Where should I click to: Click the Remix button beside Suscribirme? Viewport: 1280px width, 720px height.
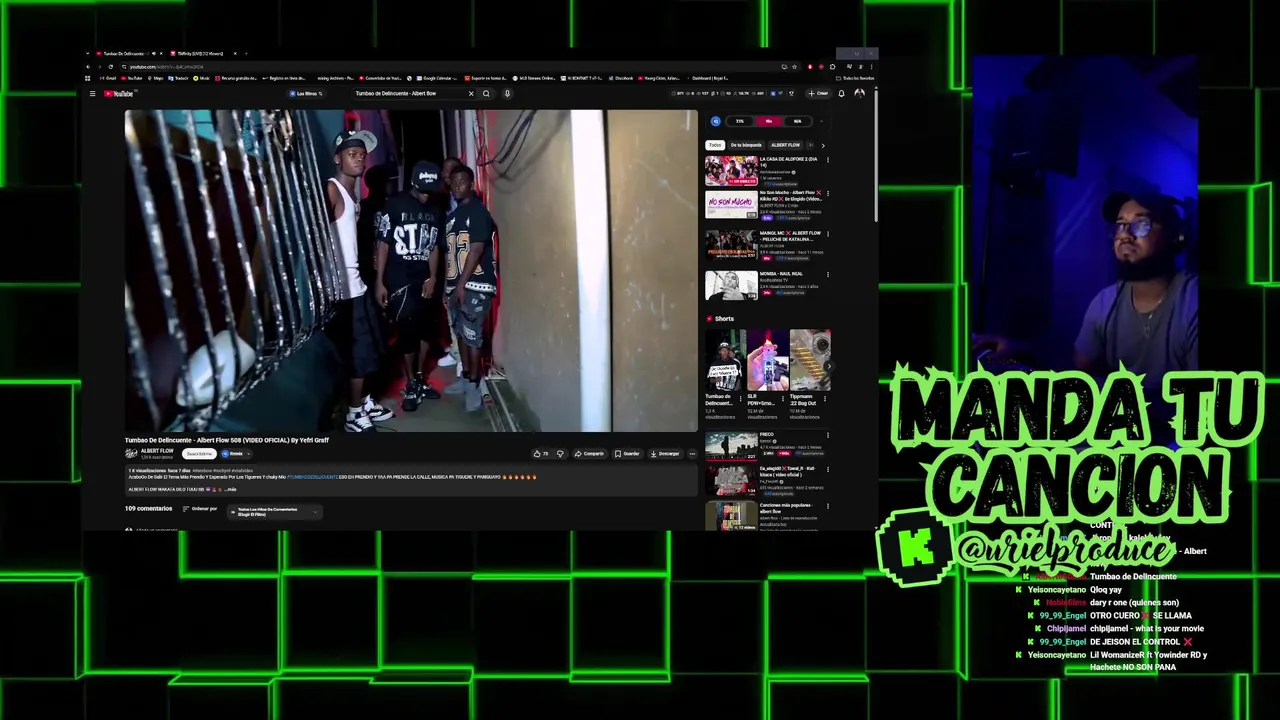[x=236, y=454]
